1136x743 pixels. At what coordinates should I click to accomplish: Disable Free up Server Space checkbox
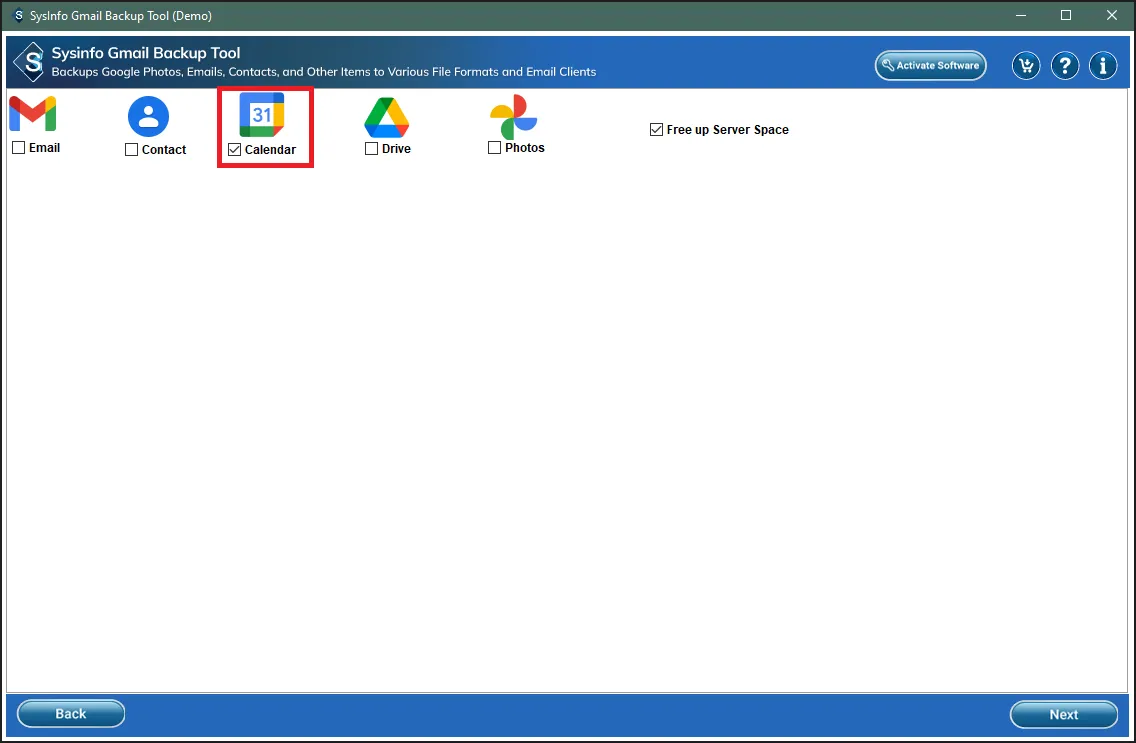[656, 130]
